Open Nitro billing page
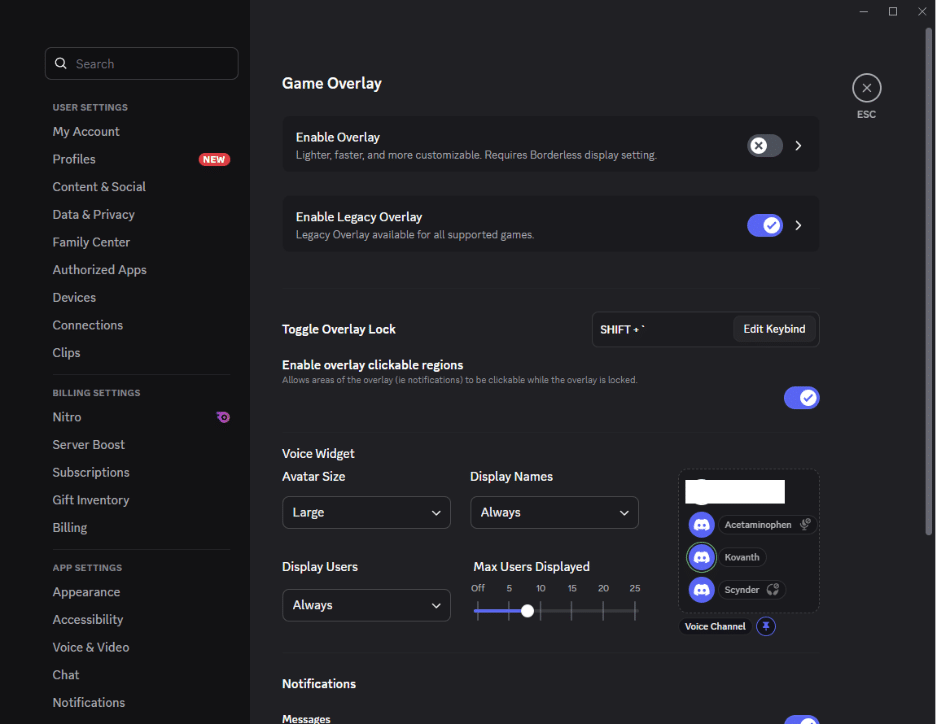 pos(67,417)
